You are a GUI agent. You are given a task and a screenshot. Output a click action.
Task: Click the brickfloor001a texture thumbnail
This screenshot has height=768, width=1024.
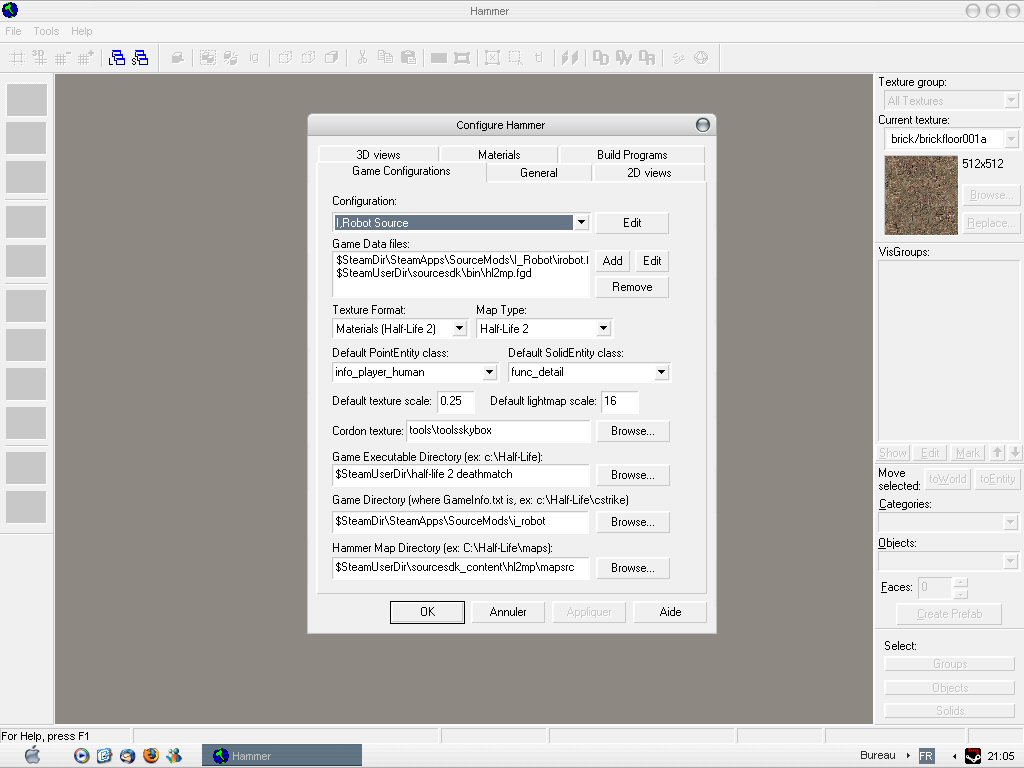coord(921,195)
